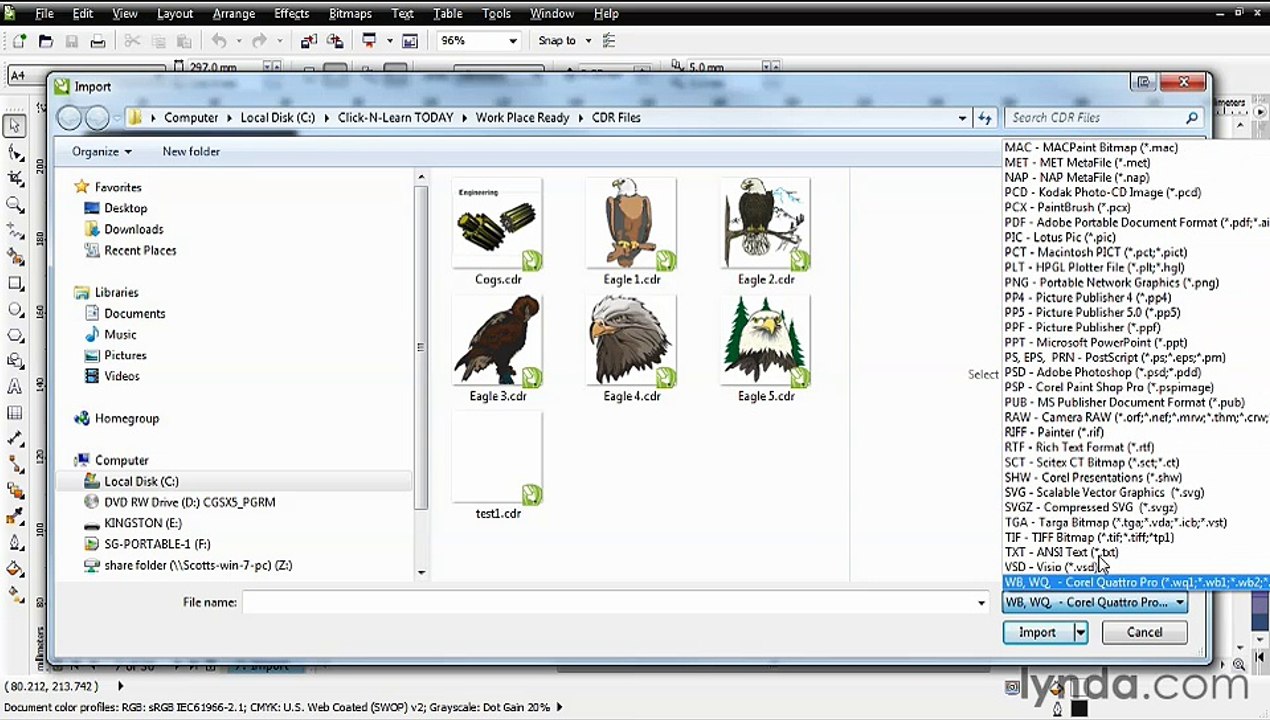Go to Click-N-Learn TODAY in breadcrumb
The width and height of the screenshot is (1270, 720).
(395, 118)
